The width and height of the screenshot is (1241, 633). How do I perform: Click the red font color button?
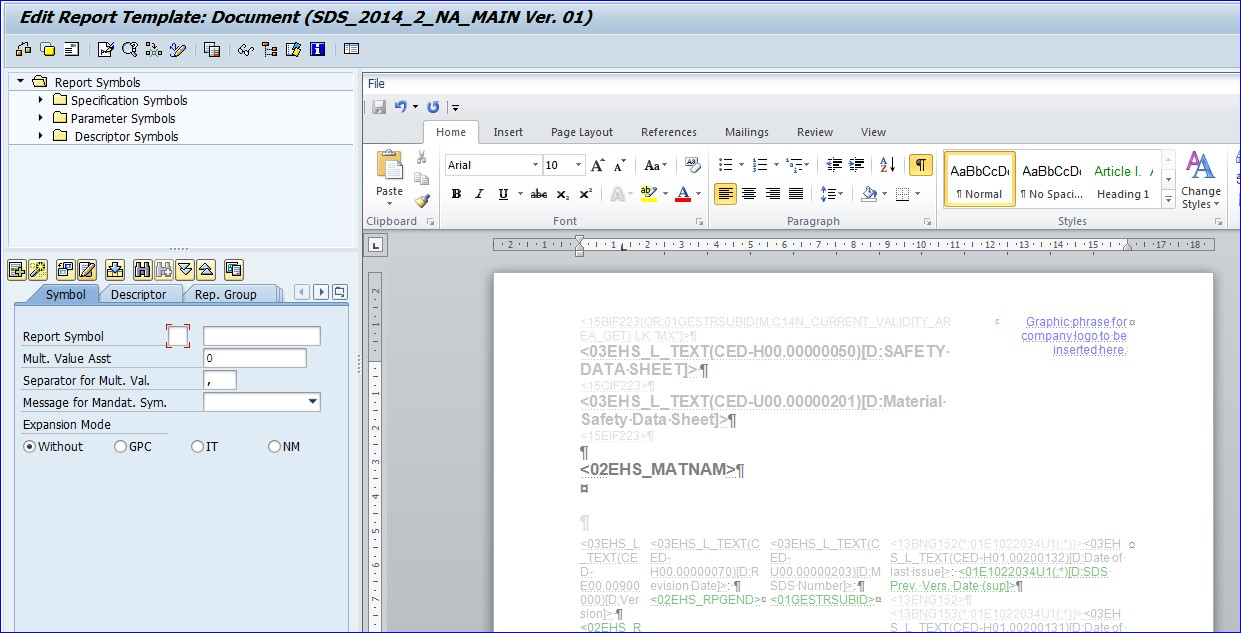pyautogui.click(x=683, y=194)
